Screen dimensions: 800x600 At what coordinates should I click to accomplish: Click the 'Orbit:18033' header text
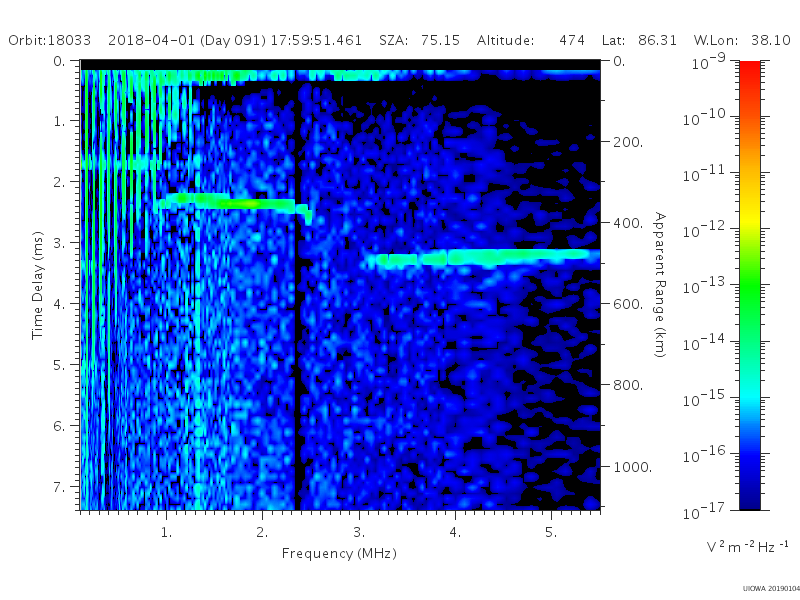click(x=49, y=40)
